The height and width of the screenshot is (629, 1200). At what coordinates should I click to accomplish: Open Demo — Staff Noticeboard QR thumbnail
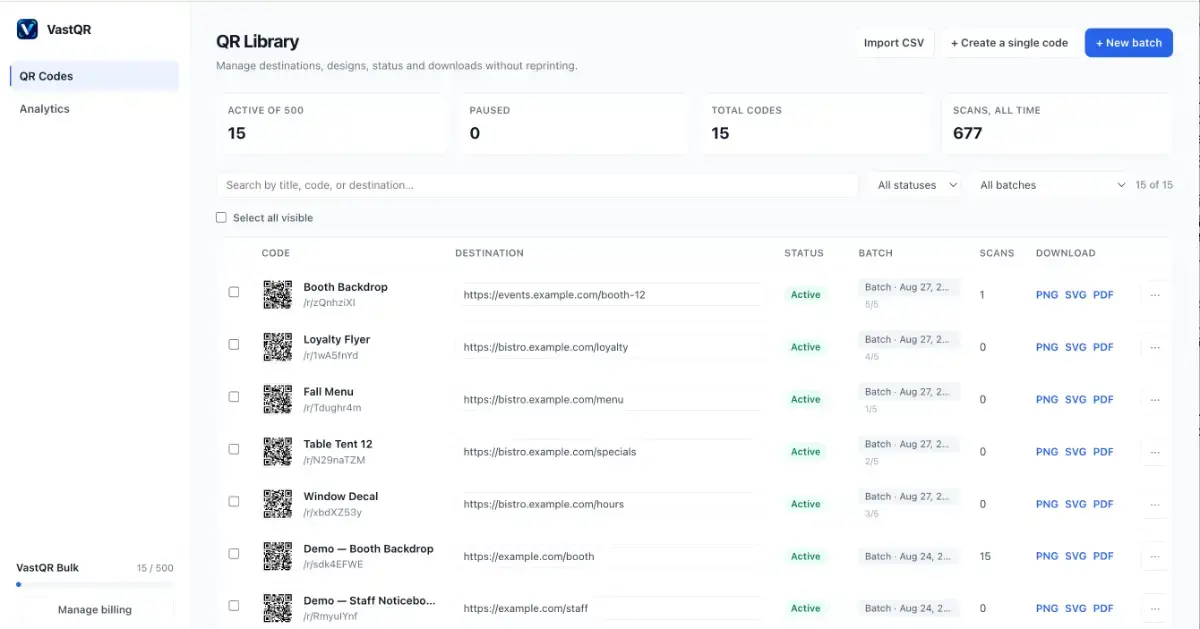click(278, 608)
